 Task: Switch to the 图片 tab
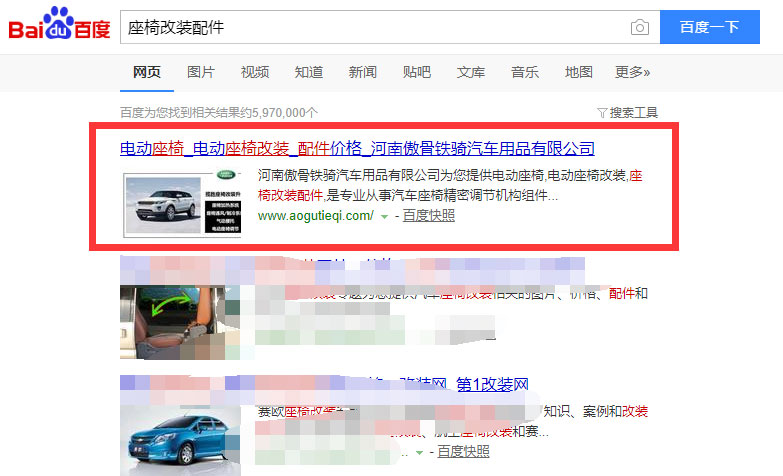200,72
